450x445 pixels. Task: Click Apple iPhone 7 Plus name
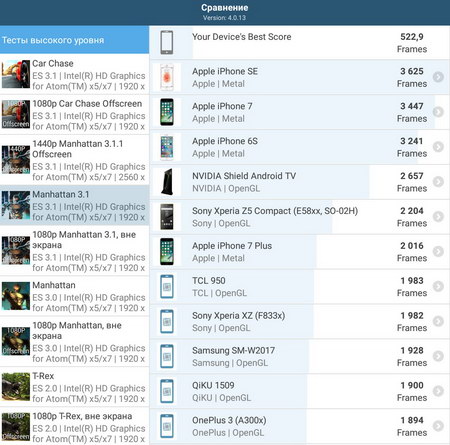[232, 246]
